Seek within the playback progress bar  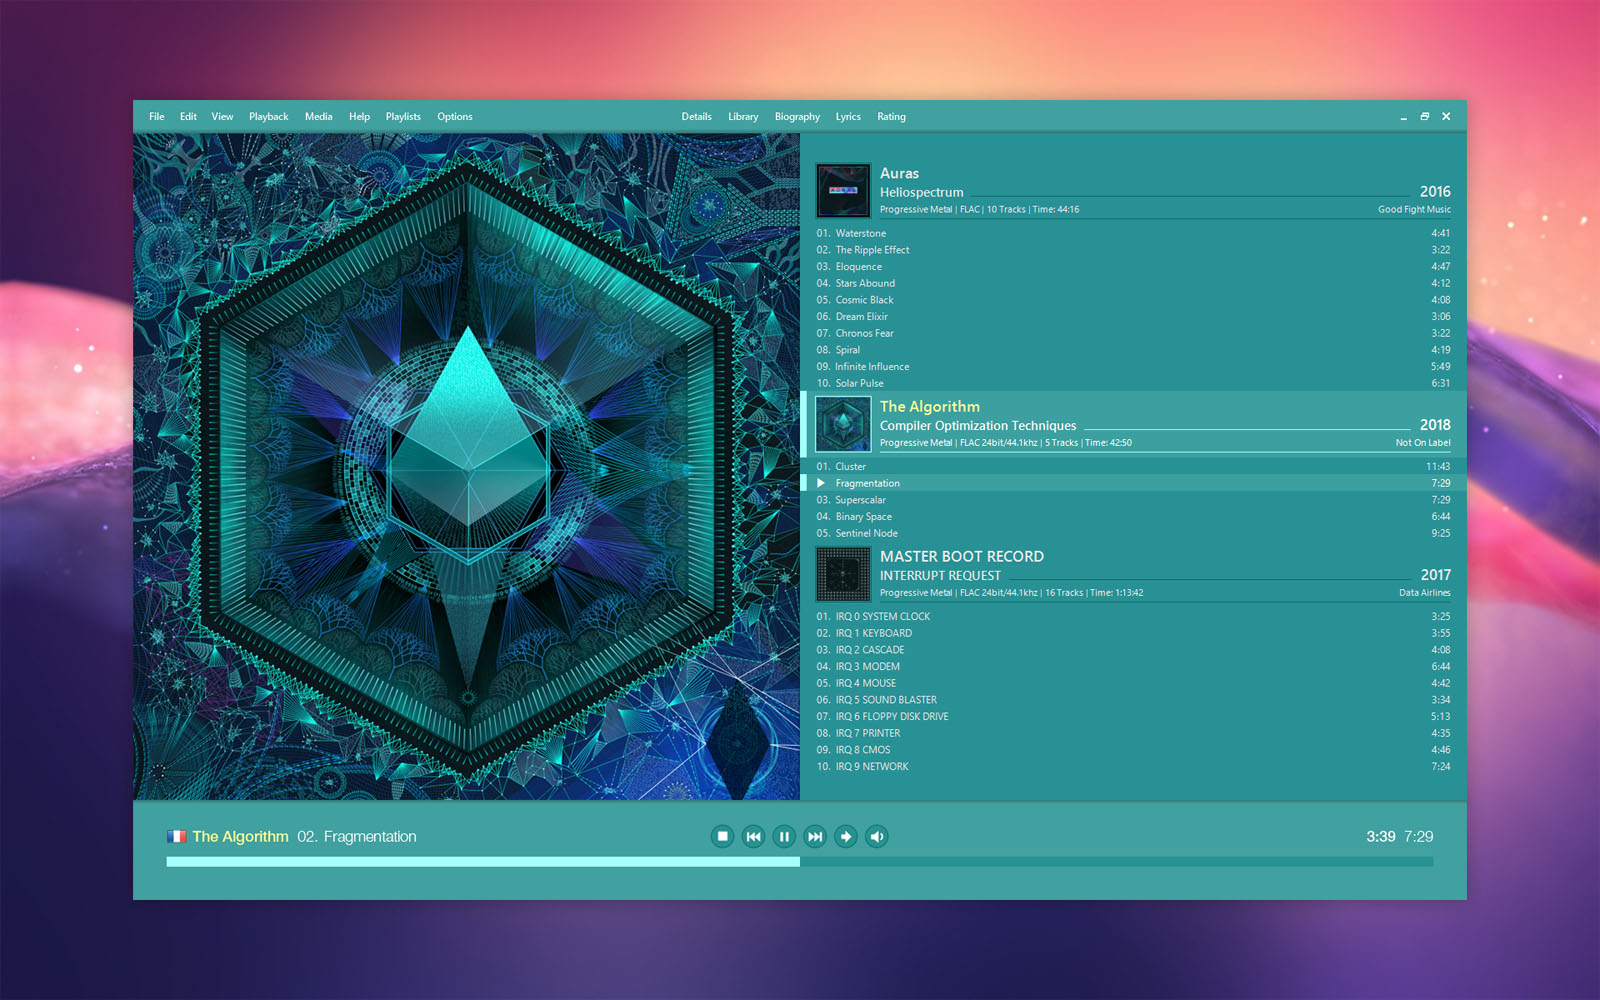tap(800, 861)
